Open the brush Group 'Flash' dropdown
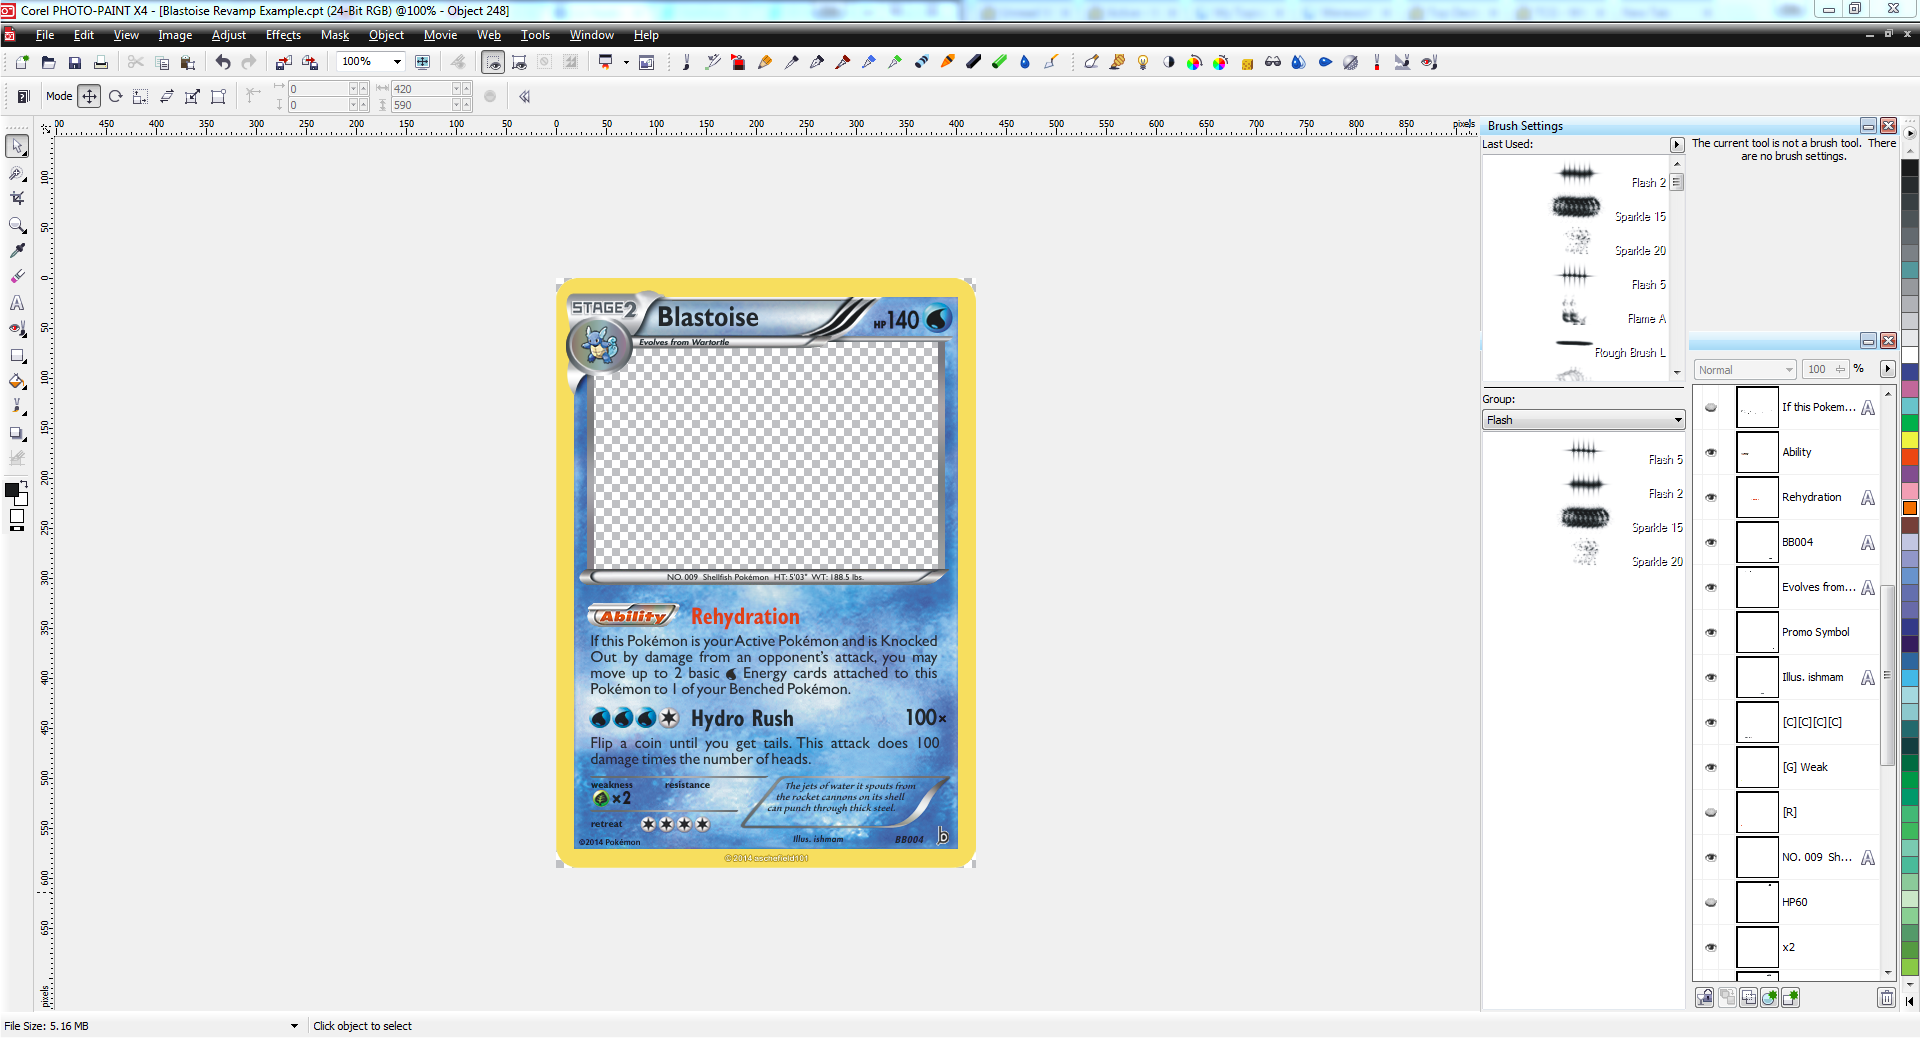 point(1583,420)
